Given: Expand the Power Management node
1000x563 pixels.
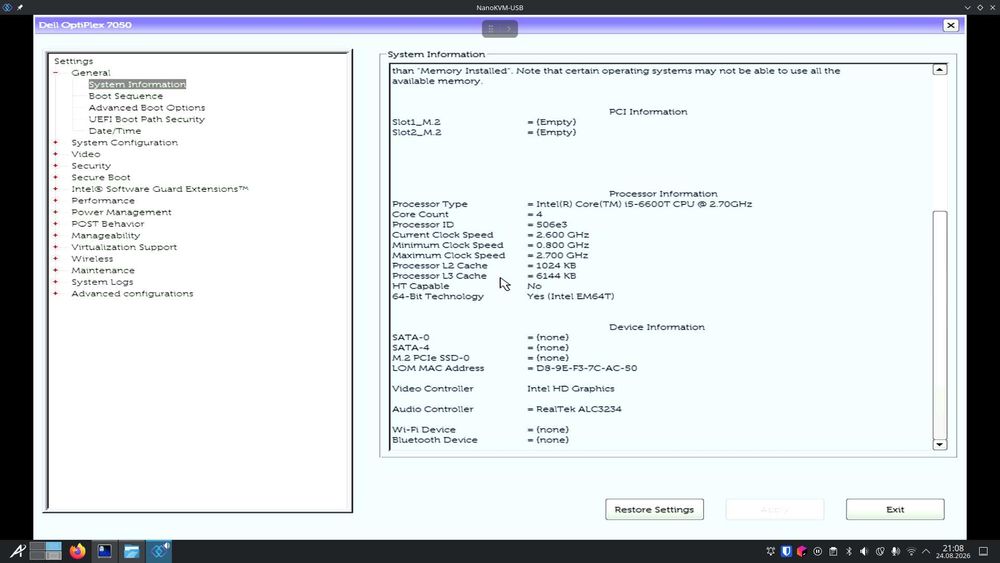Looking at the screenshot, I should coord(55,212).
